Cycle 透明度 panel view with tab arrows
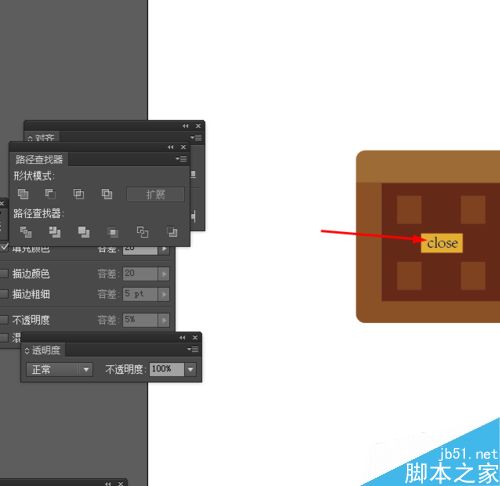500x486 pixels. (x=27, y=351)
